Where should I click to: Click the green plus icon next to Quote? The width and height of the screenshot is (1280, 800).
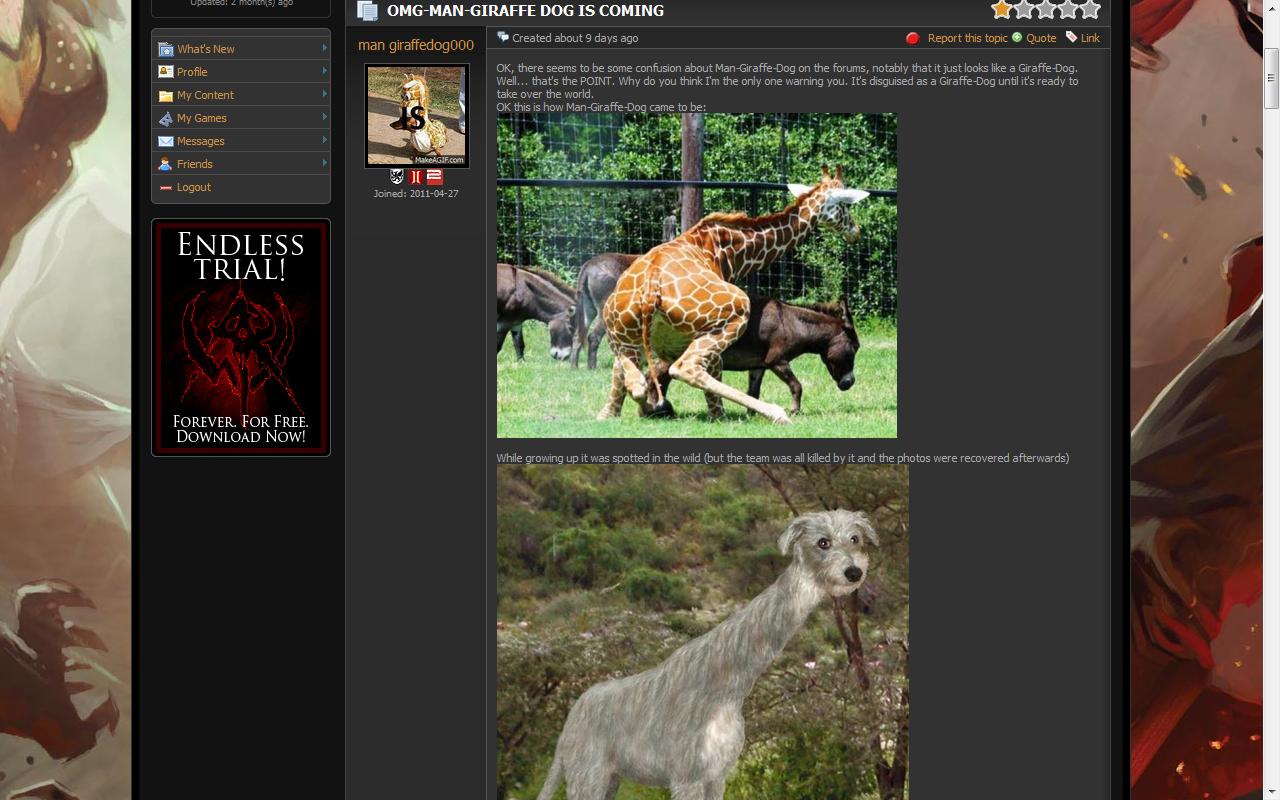point(1019,38)
